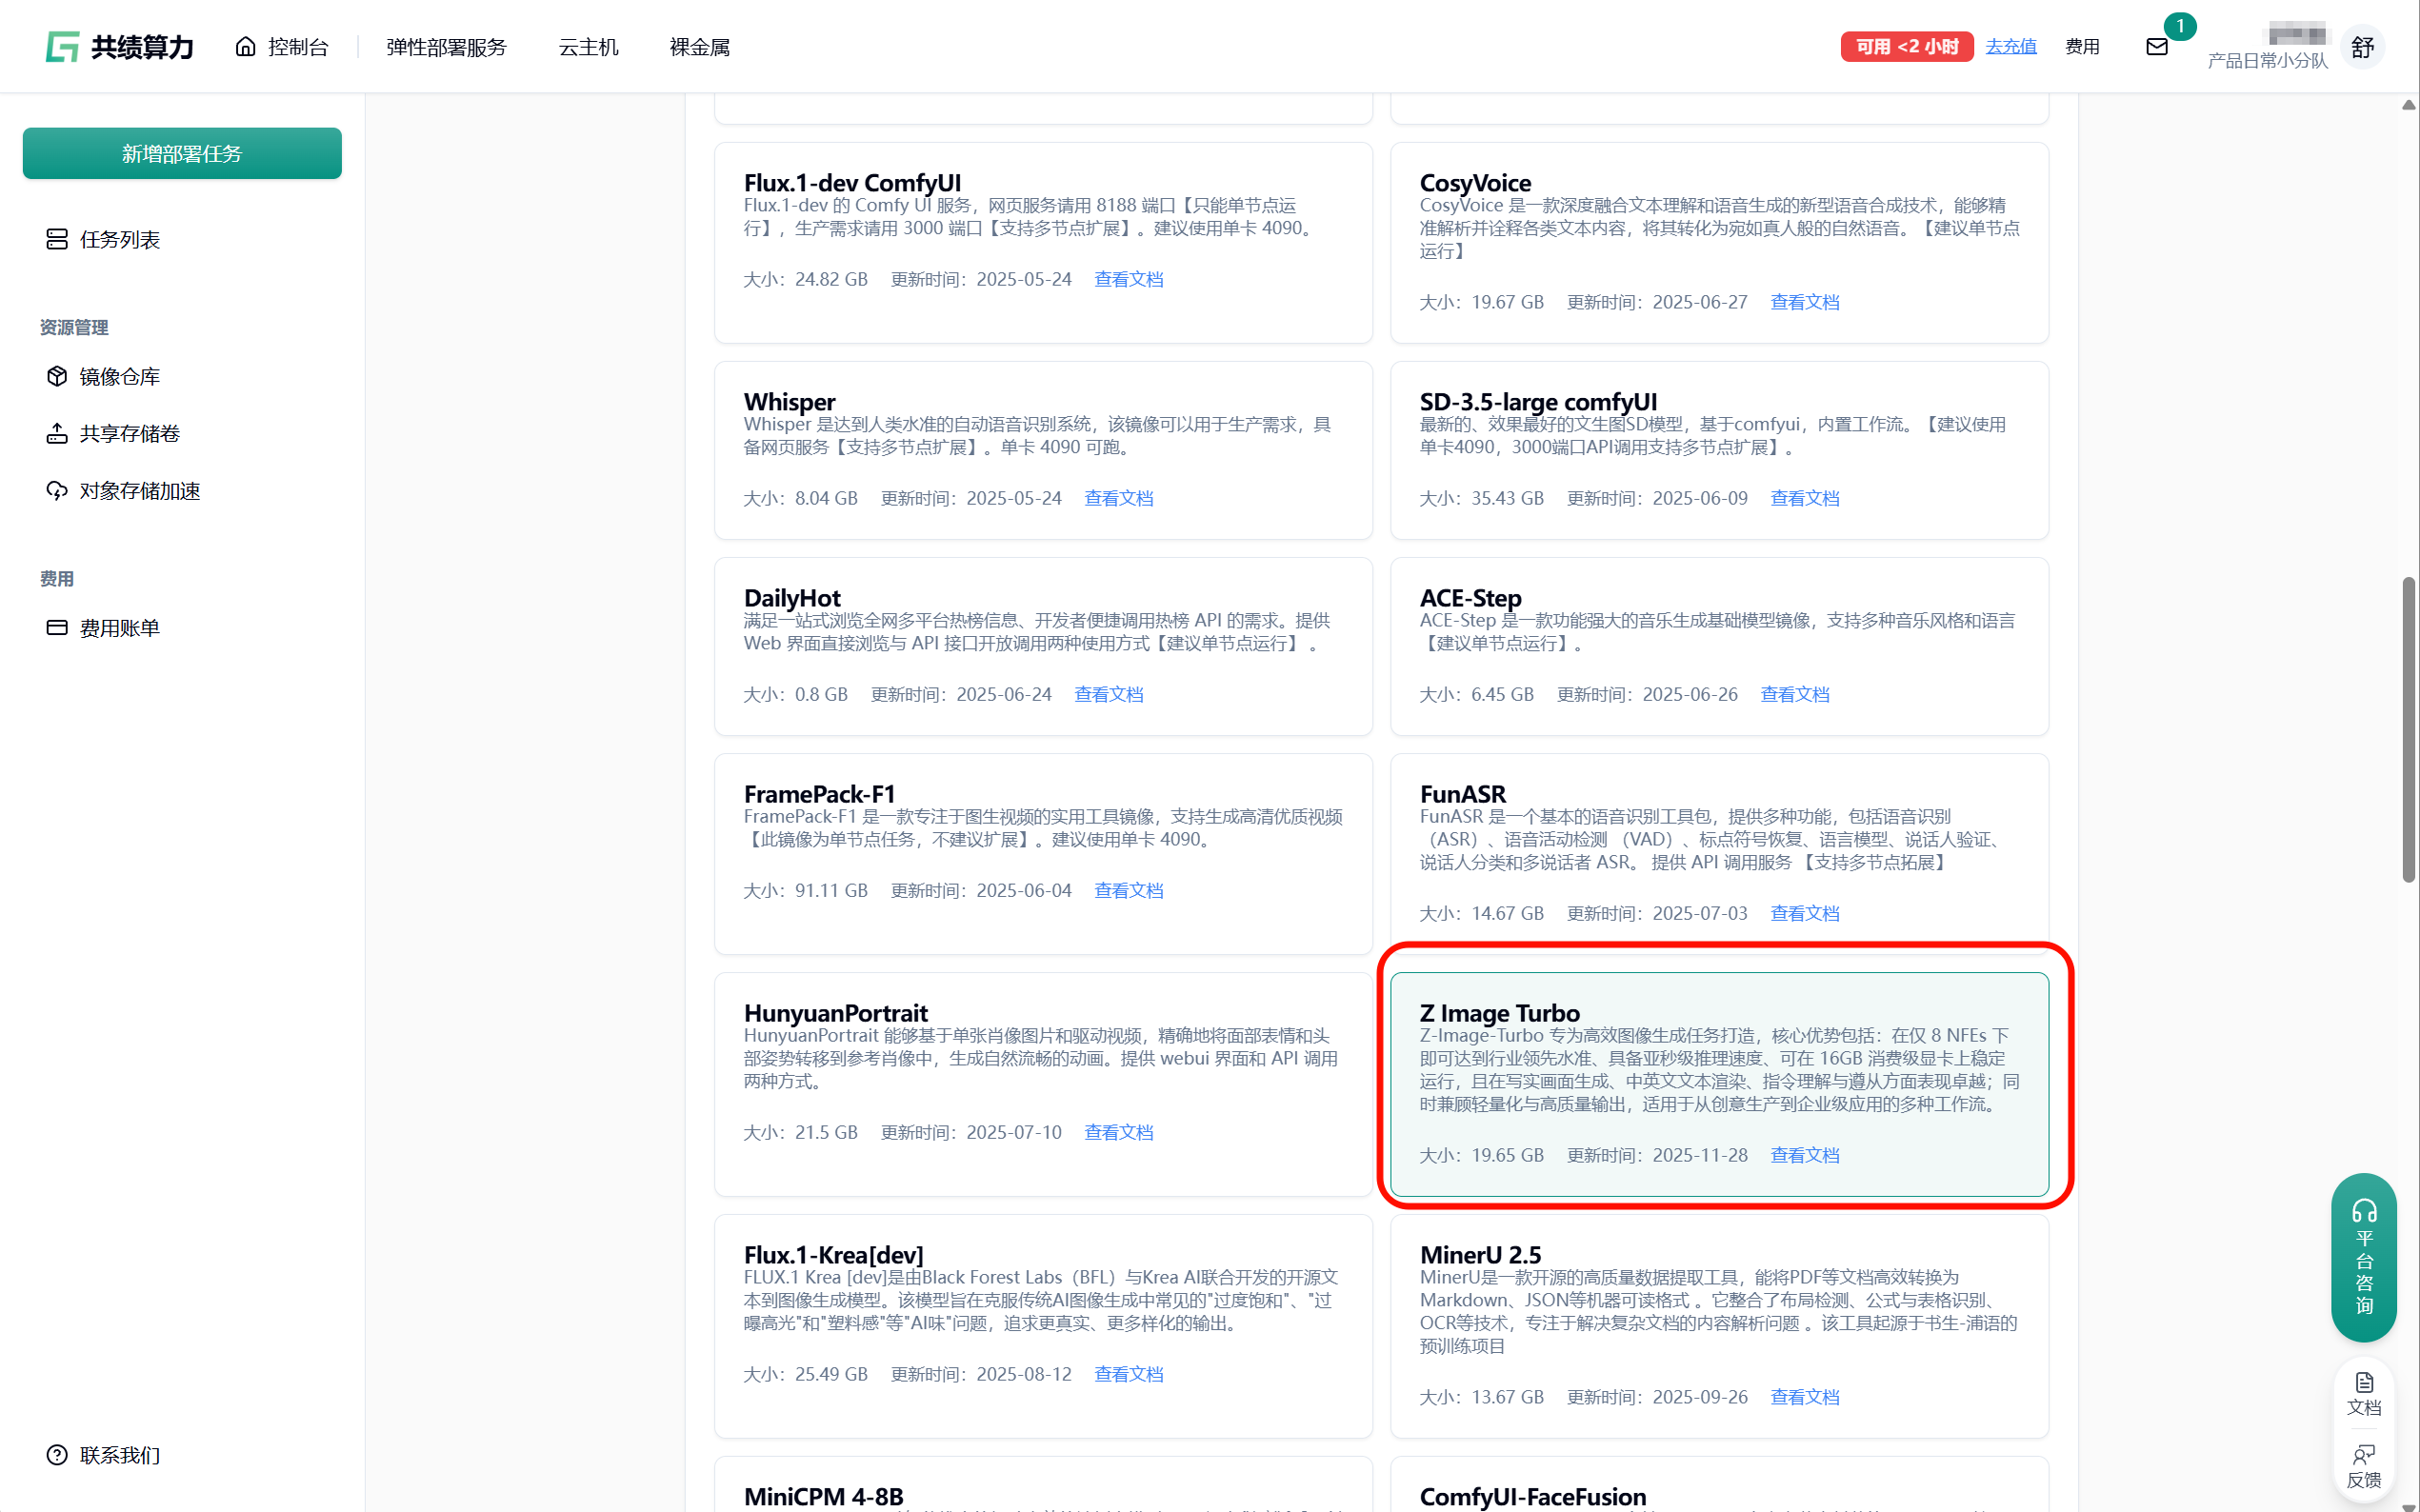Click the 联系我们 help icon
2420x1512 pixels.
57,1455
